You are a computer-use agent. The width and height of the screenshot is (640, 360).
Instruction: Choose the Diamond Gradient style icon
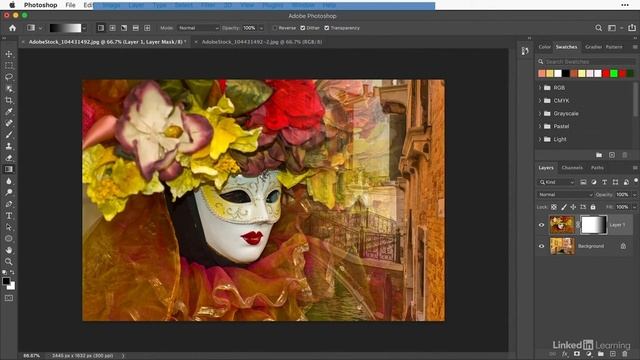tap(147, 28)
